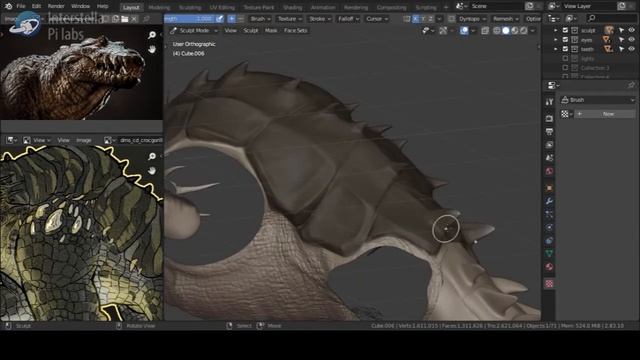The height and width of the screenshot is (360, 640).
Task: Uncheck the sculpt collection checkbox
Action: click(x=565, y=30)
